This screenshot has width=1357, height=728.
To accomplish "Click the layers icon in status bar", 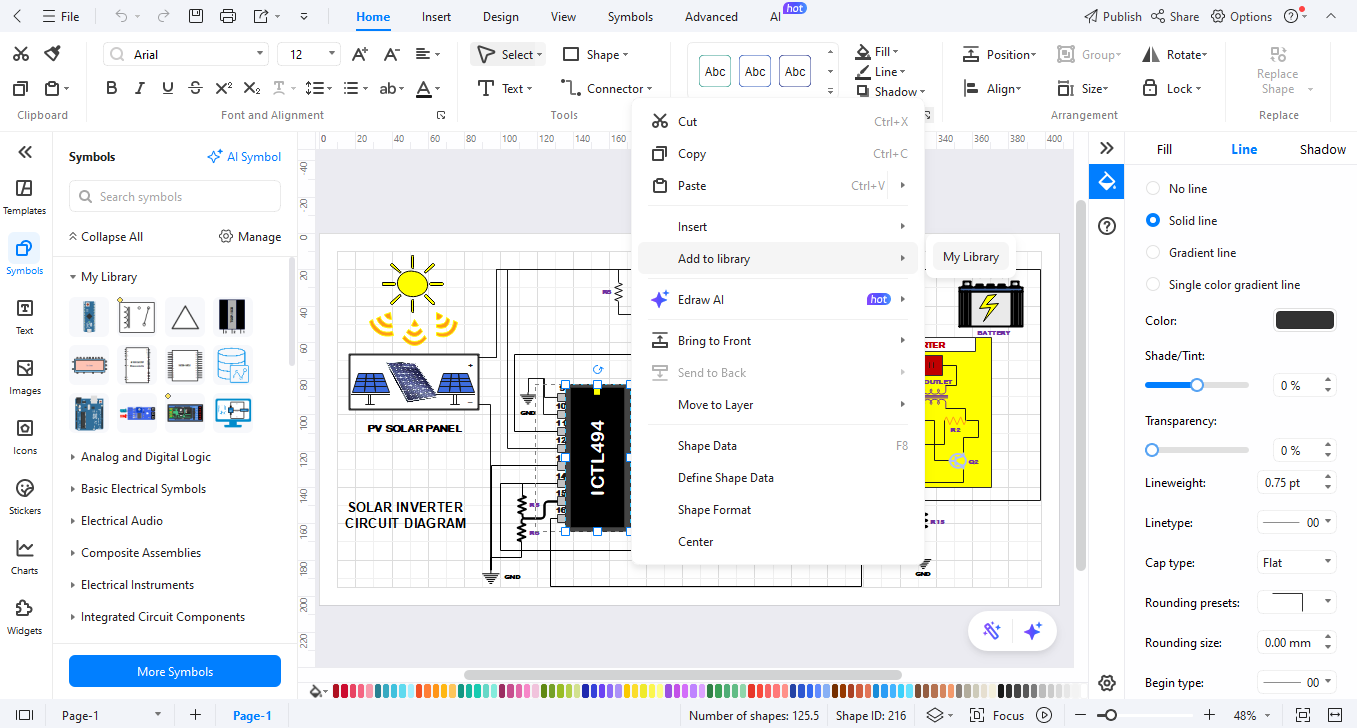I will (934, 715).
